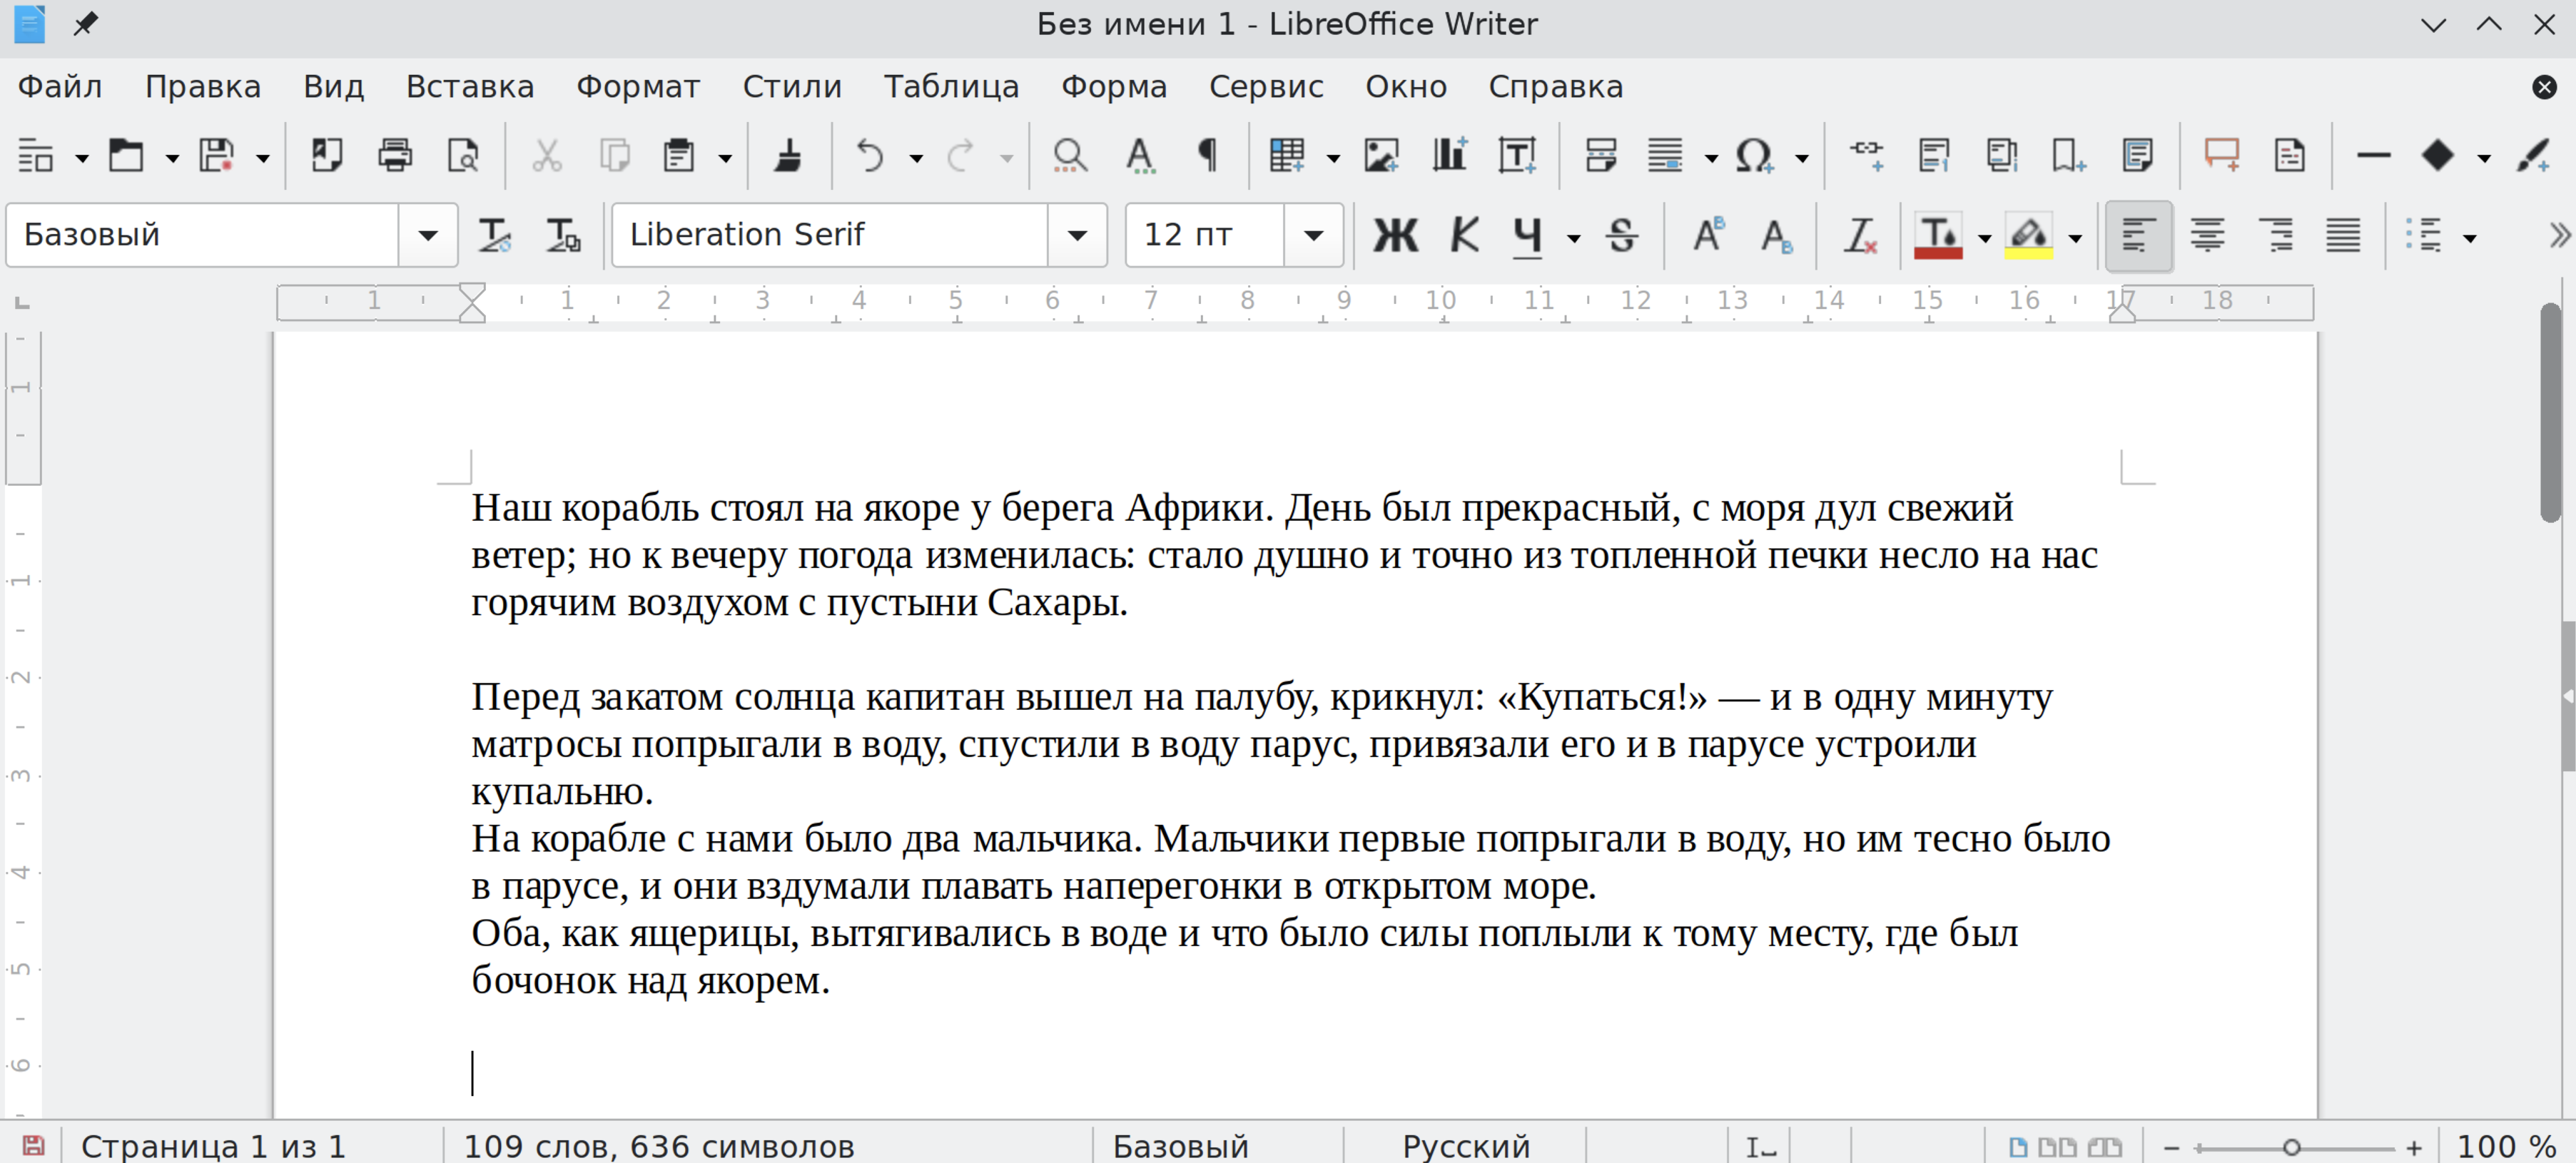Insert comment speech bubble icon

2221,155
